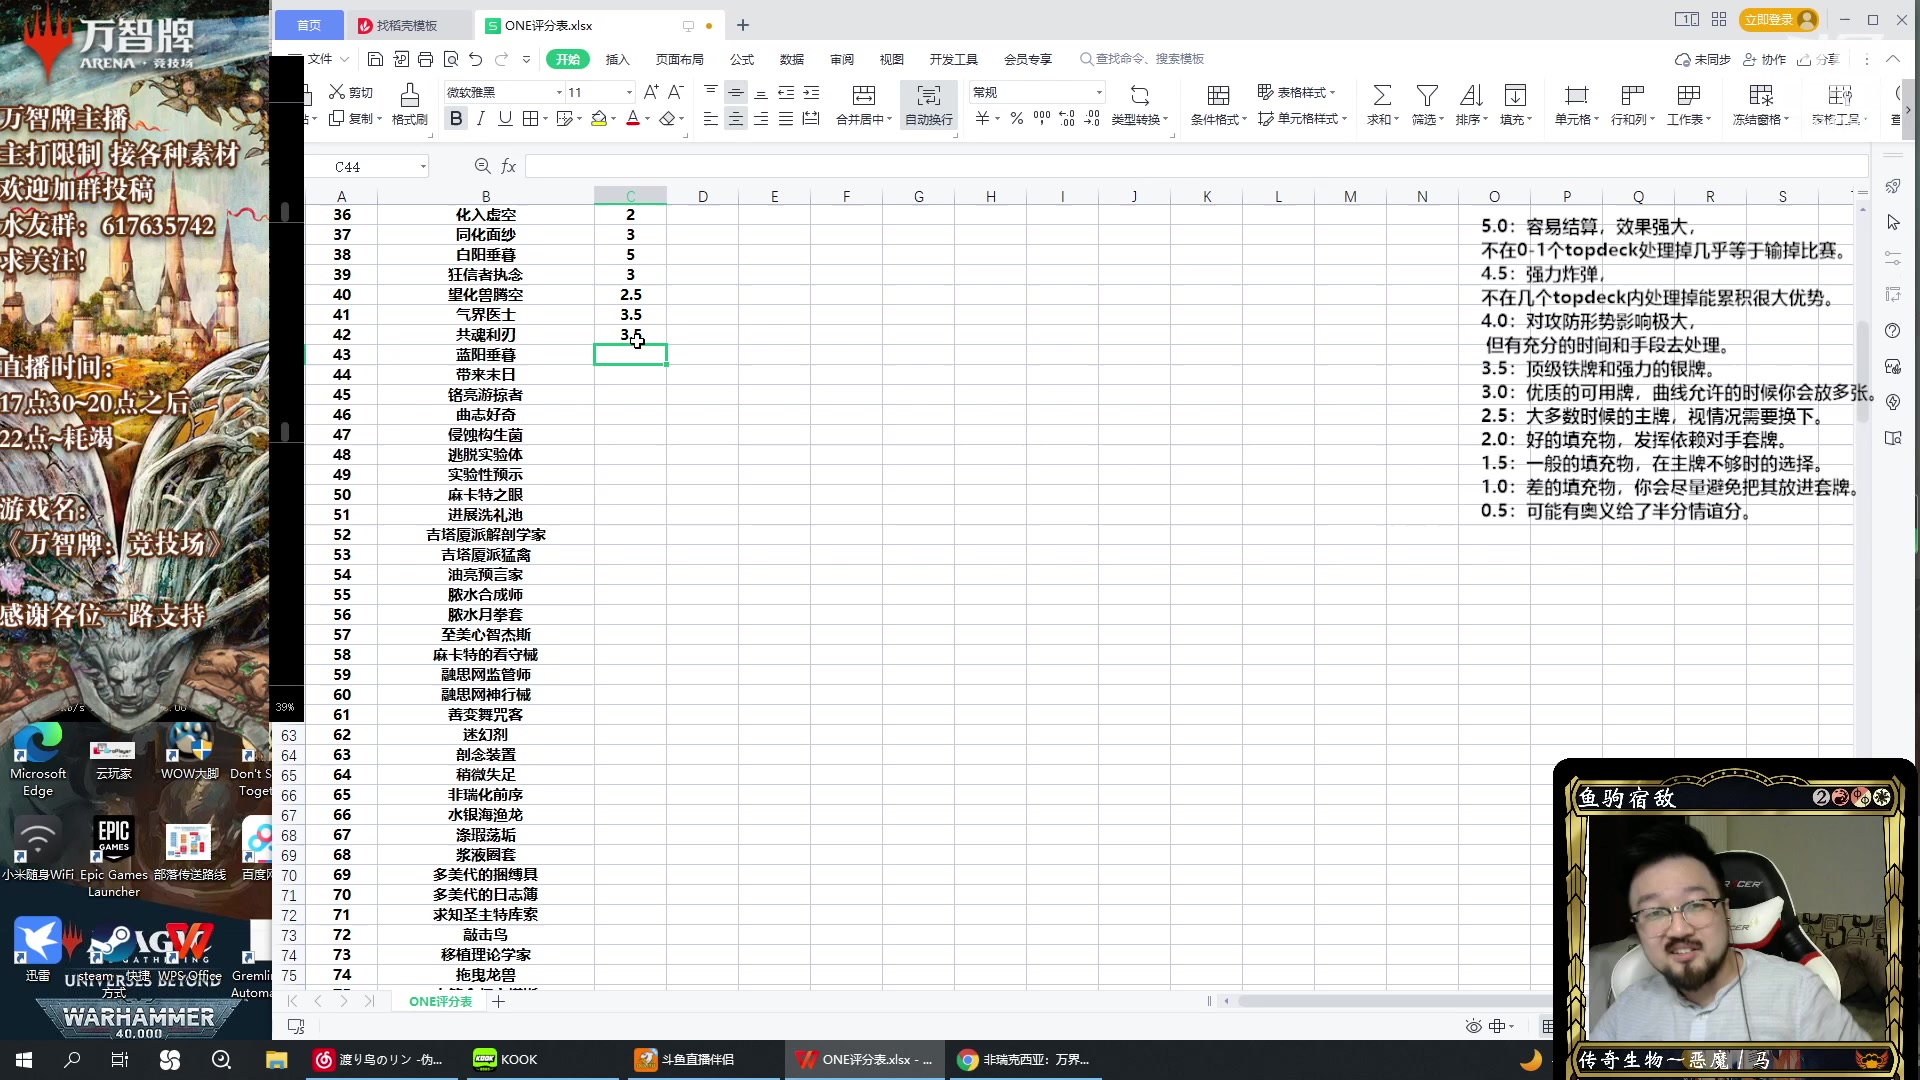Toggle vertical middle alignment
This screenshot has width=1920, height=1080.
(736, 92)
